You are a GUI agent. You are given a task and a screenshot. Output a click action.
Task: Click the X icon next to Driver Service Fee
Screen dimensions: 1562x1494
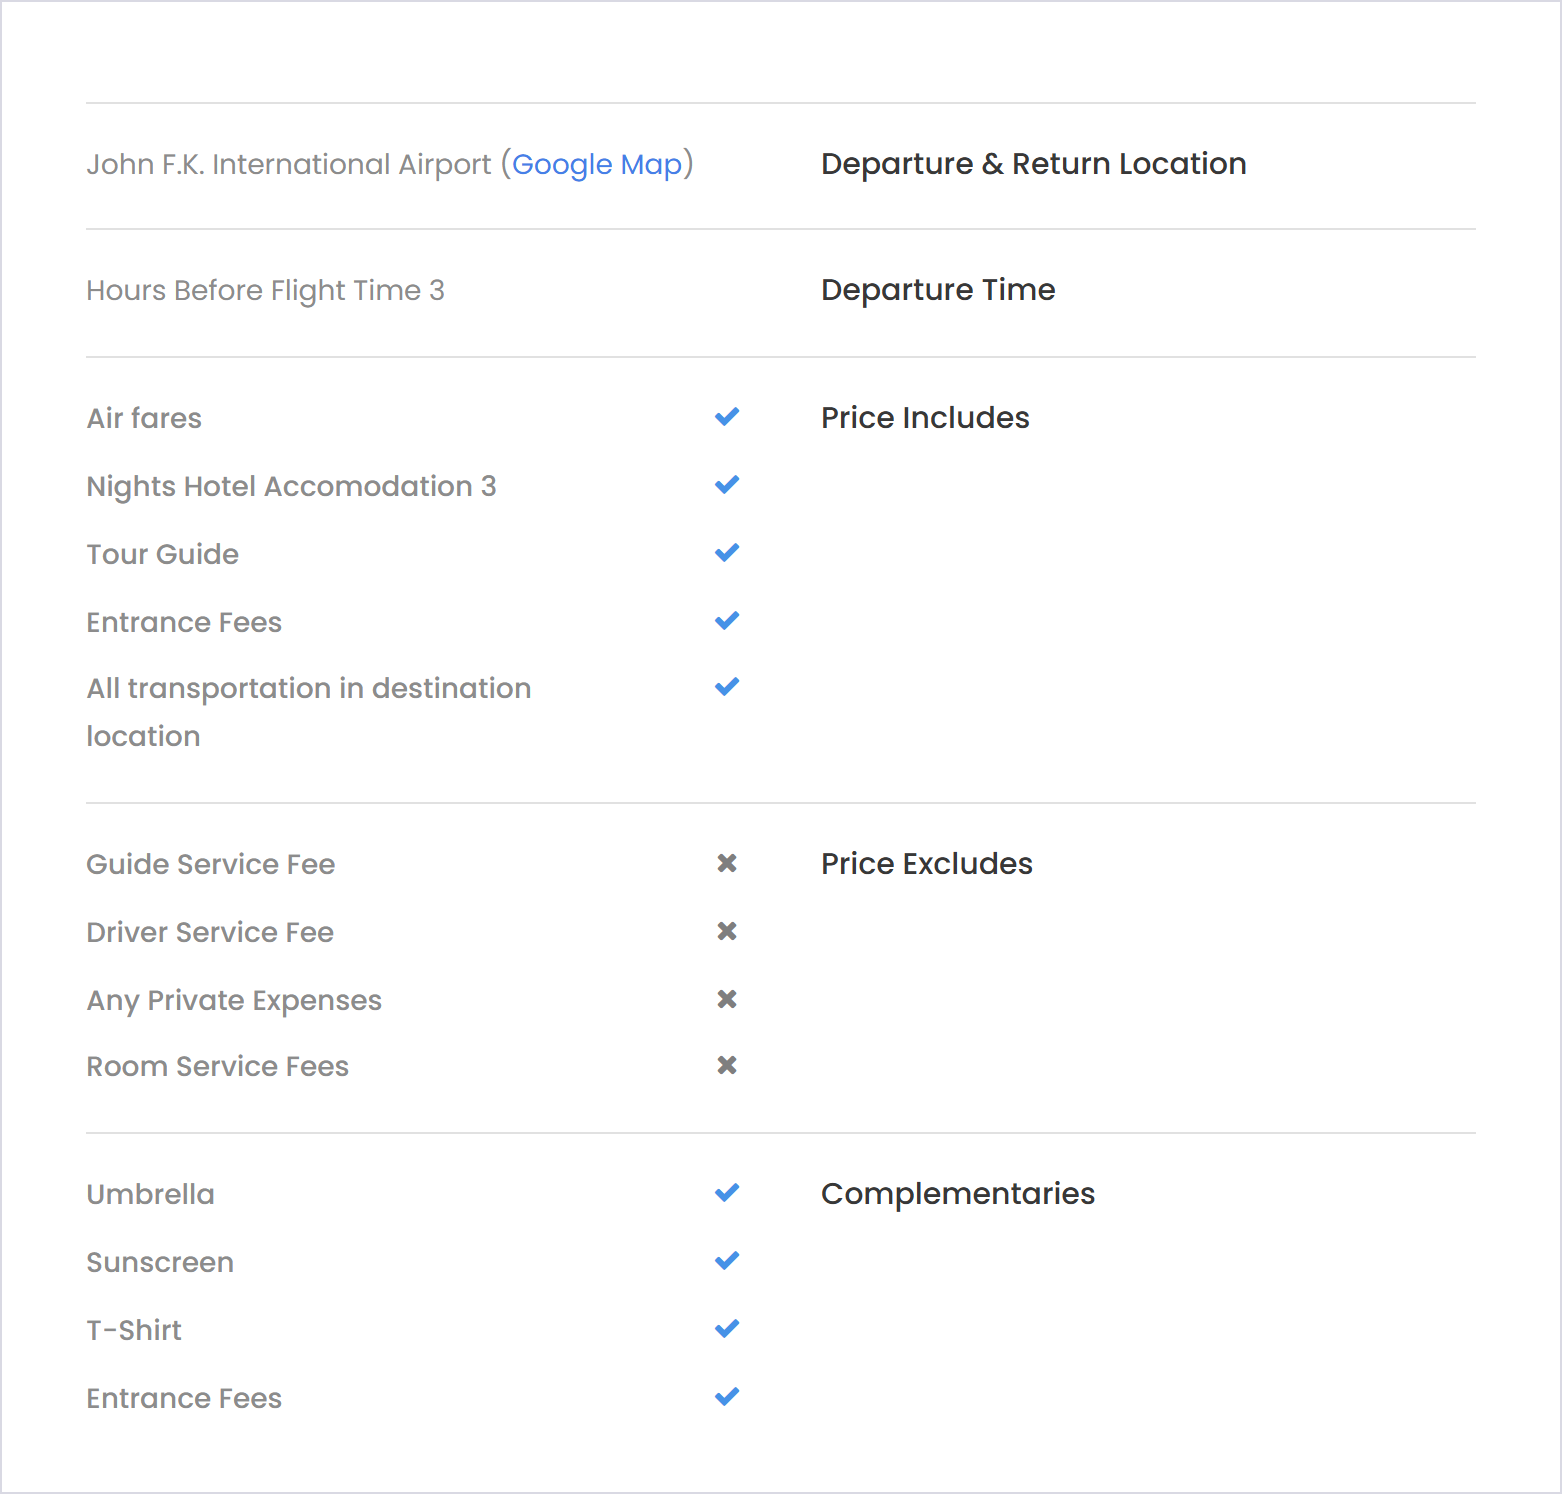[727, 931]
